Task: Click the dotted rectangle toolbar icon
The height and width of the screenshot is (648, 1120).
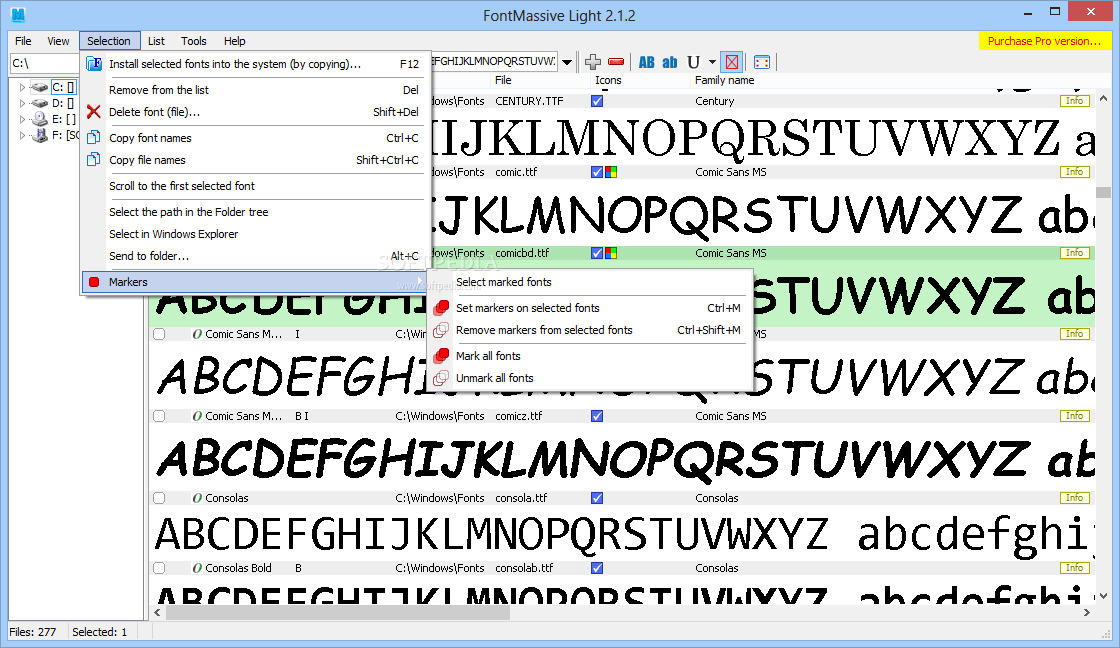Action: [x=762, y=62]
